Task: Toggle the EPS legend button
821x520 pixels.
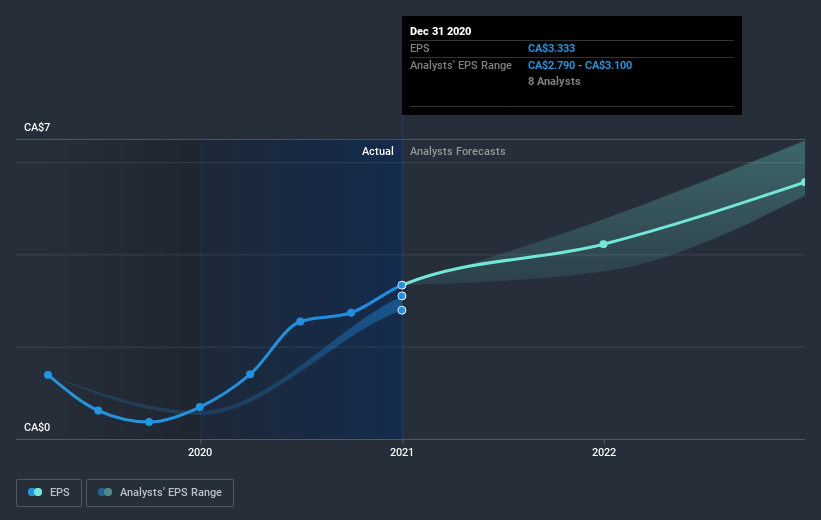Action: pos(49,492)
